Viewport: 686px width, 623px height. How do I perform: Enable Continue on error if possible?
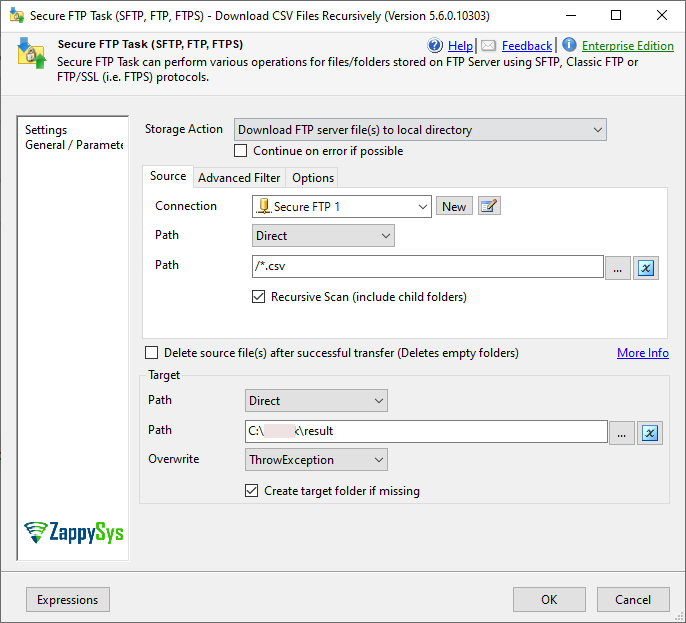click(240, 151)
